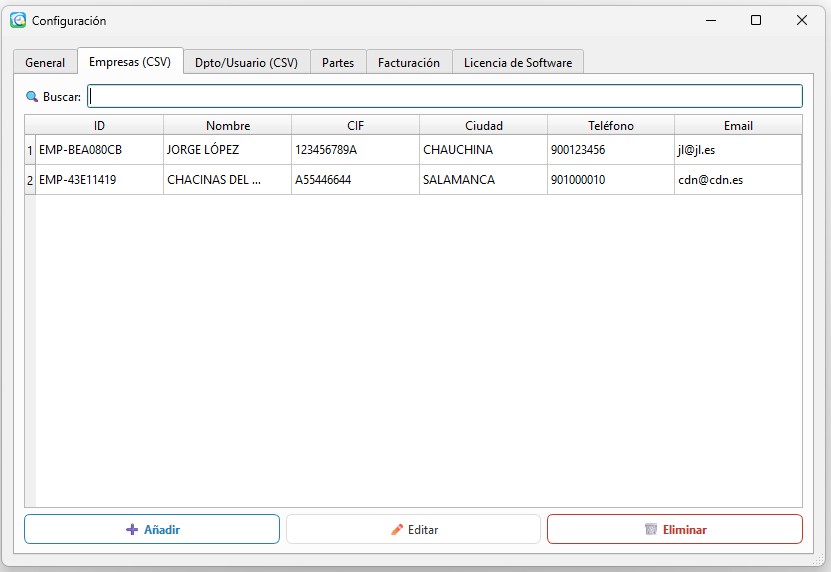Select the Empresas (CSV) tab
831x572 pixels.
(130, 61)
